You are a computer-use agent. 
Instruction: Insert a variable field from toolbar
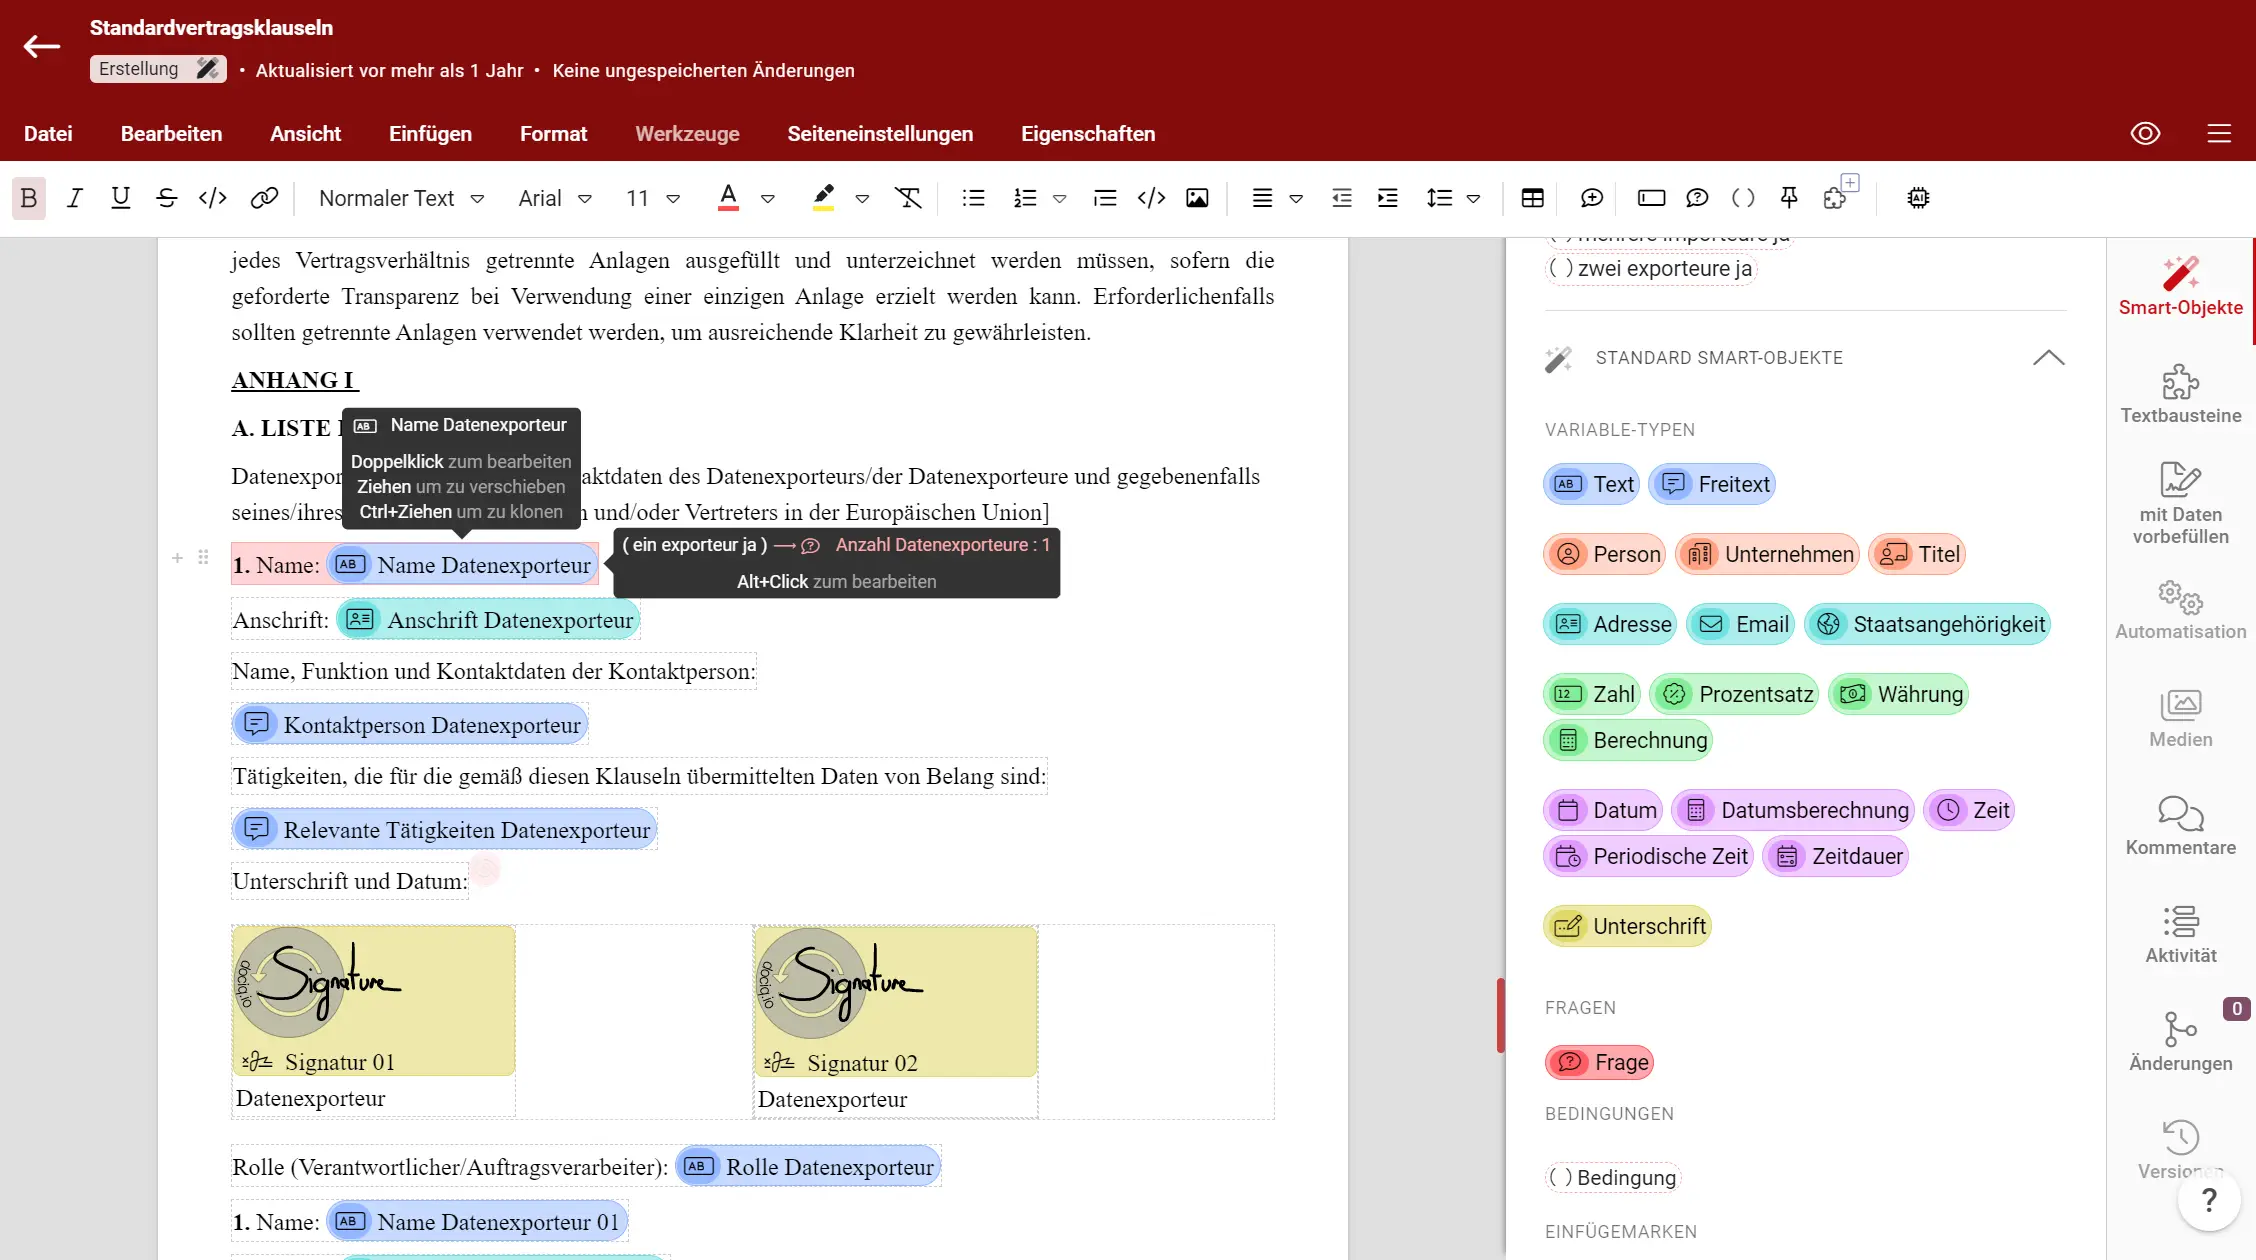1651,198
